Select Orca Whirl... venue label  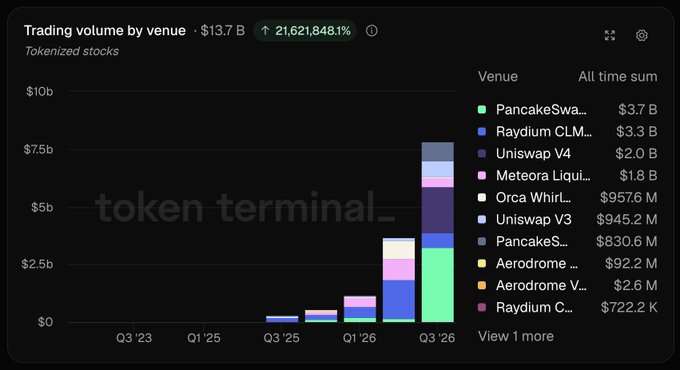pyautogui.click(x=533, y=197)
